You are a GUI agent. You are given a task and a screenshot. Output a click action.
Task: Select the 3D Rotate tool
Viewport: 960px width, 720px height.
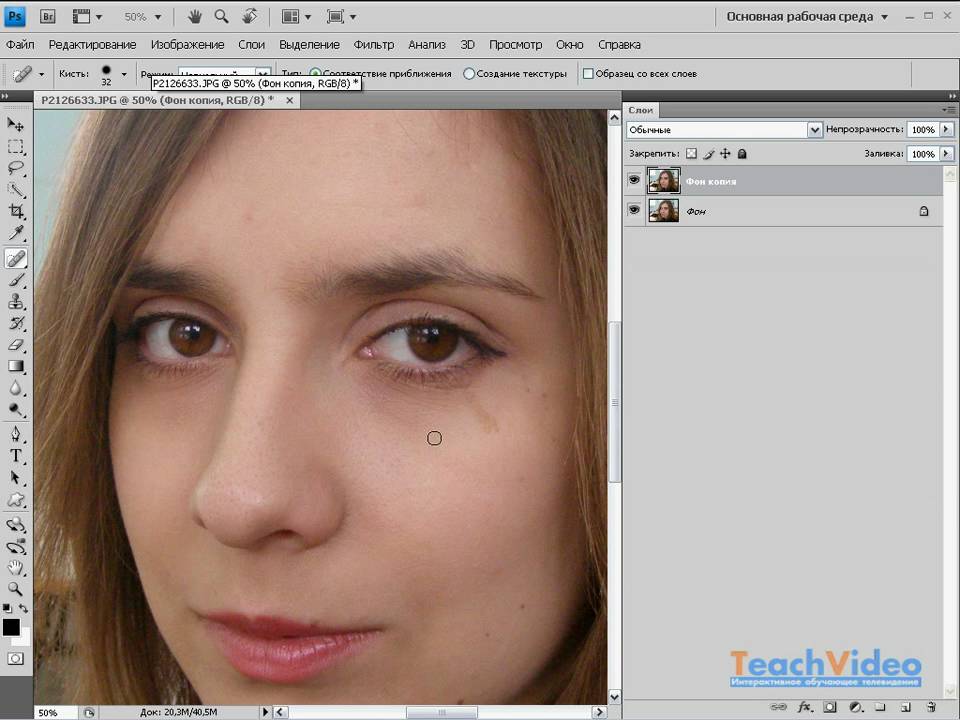[15, 525]
